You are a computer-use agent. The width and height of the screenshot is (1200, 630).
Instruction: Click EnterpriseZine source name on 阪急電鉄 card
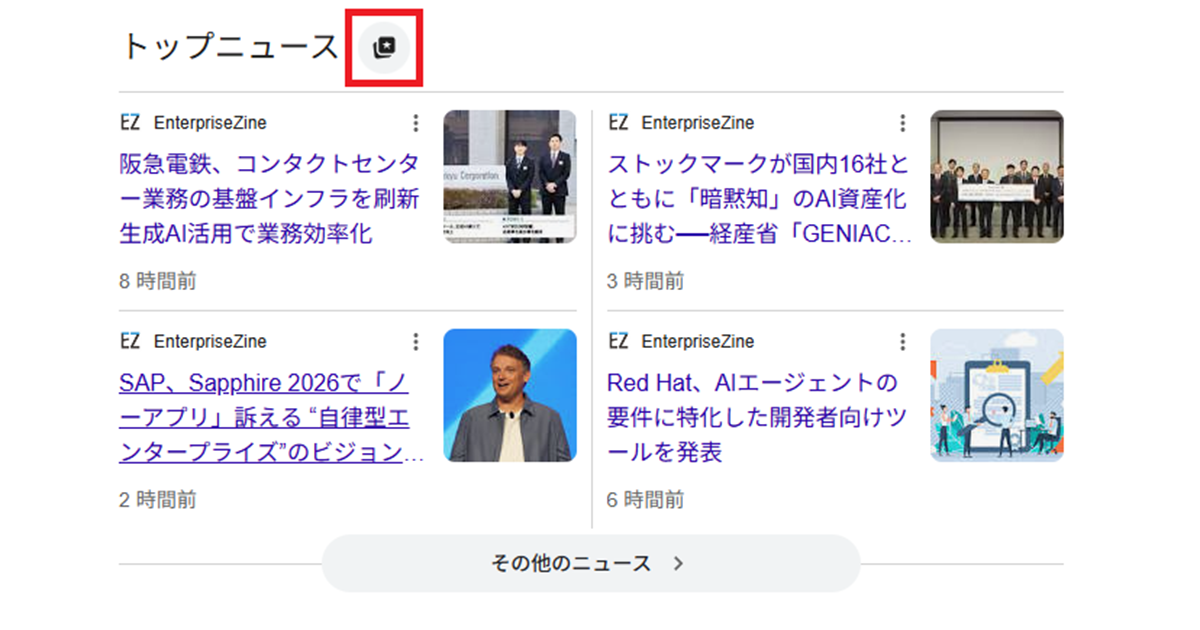(210, 123)
